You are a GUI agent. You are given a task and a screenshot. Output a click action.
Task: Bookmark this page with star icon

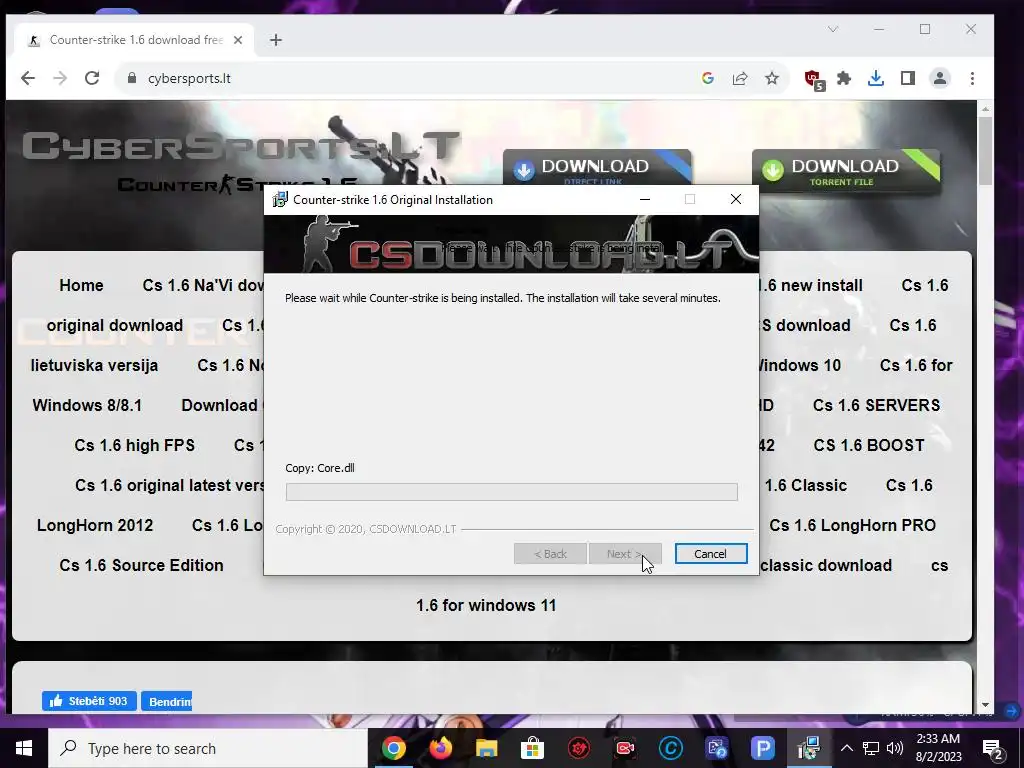click(x=772, y=78)
